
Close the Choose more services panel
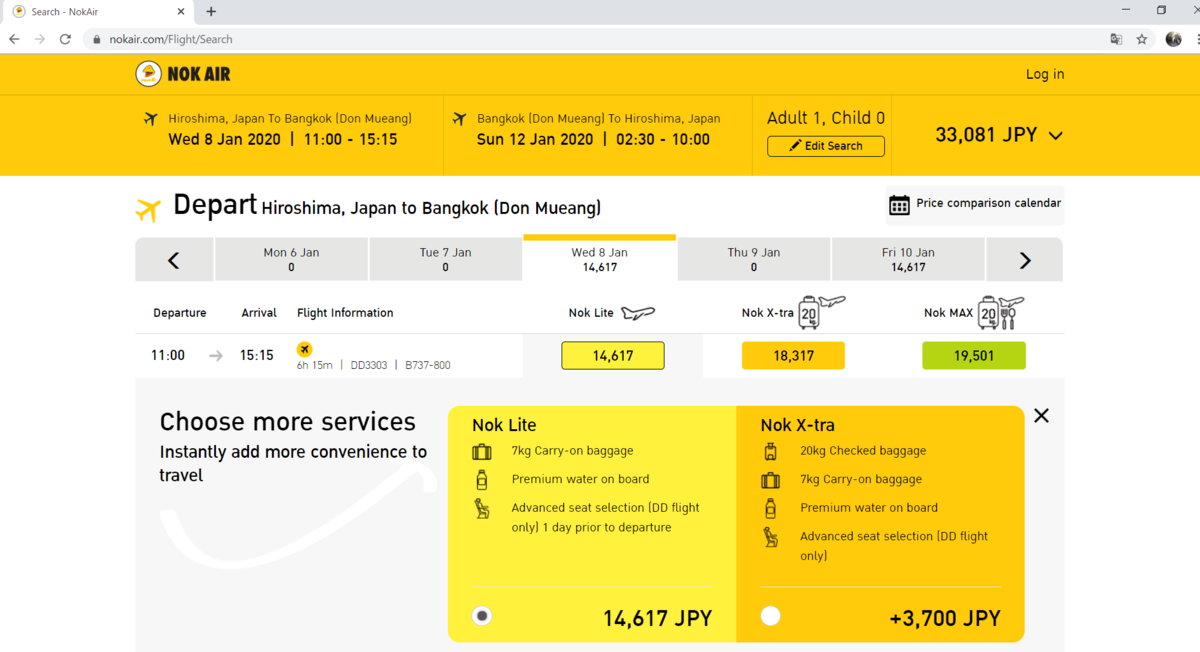tap(1041, 416)
